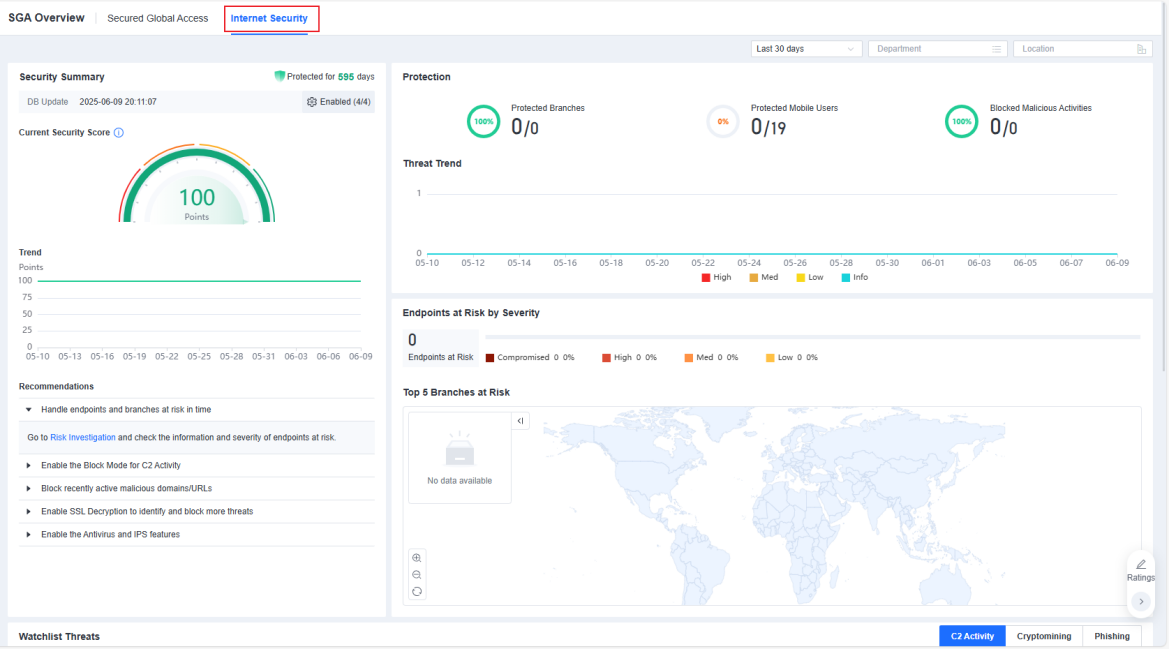Zoom out on the branches map
This screenshot has height=649, width=1169.
pos(417,575)
